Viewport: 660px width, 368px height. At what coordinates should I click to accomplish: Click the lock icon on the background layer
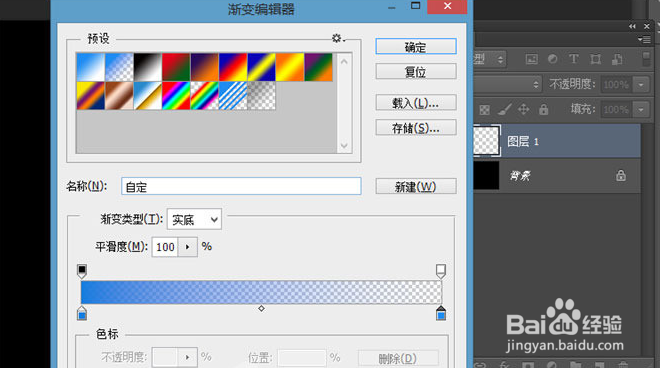tap(620, 175)
